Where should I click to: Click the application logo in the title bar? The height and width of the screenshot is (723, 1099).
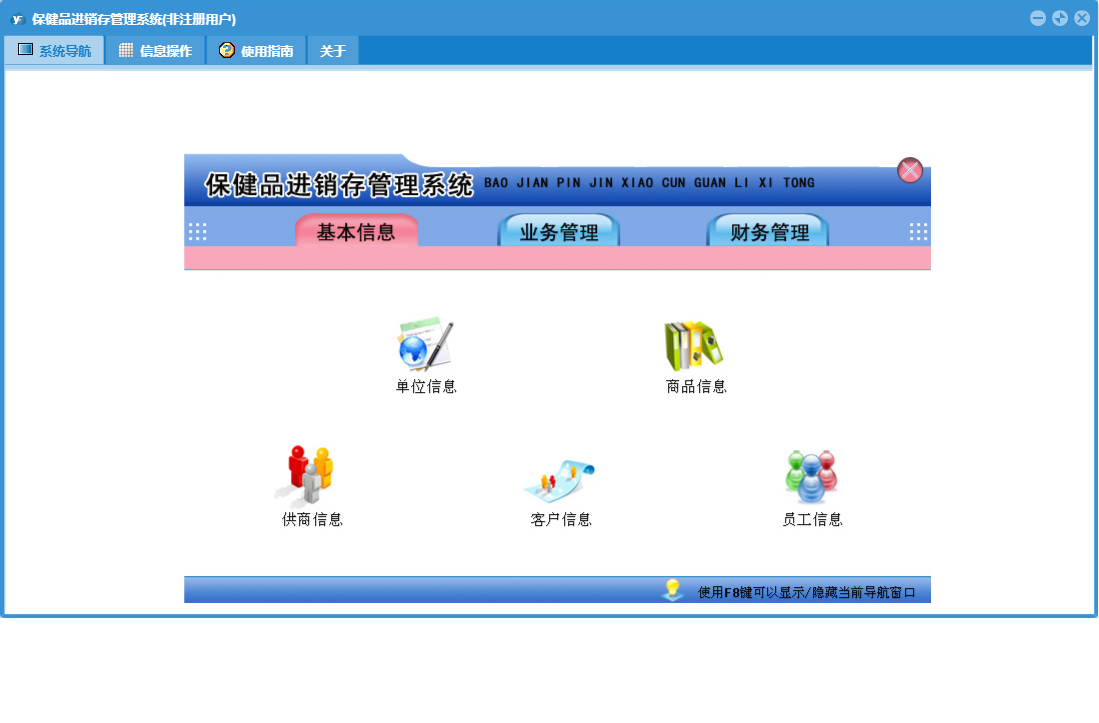(17, 19)
